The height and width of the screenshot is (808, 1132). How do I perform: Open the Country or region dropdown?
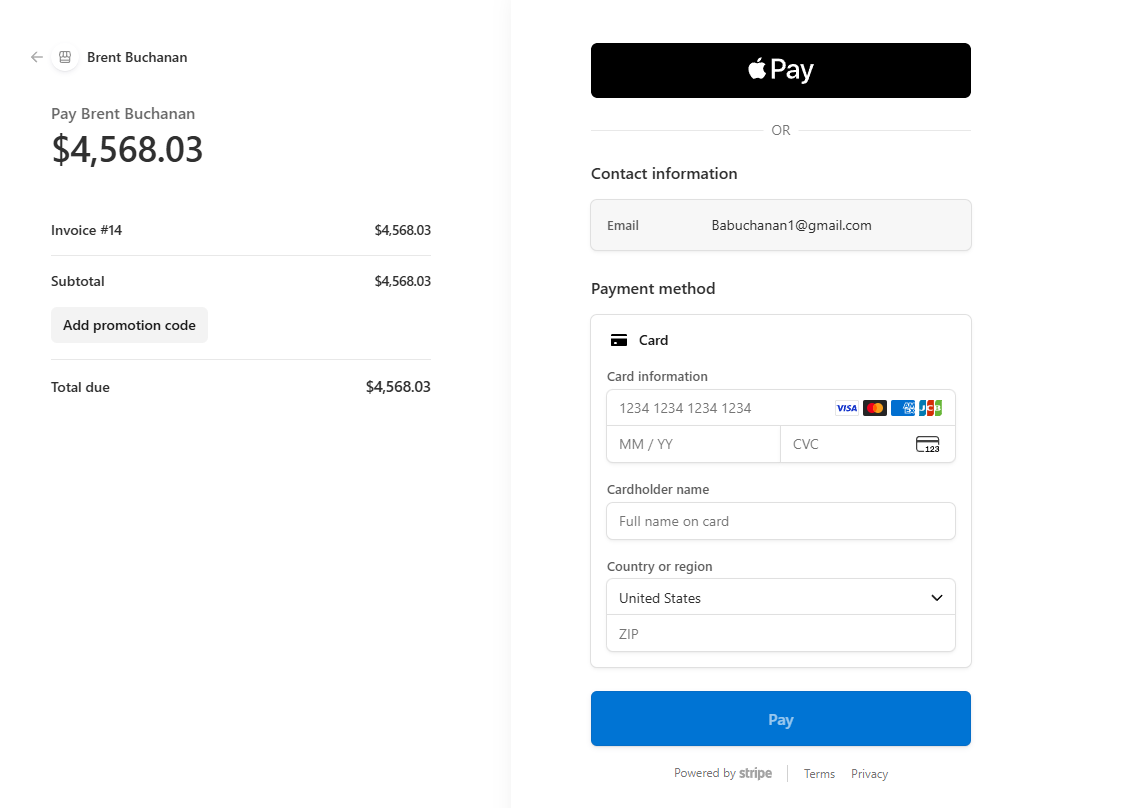coord(780,597)
